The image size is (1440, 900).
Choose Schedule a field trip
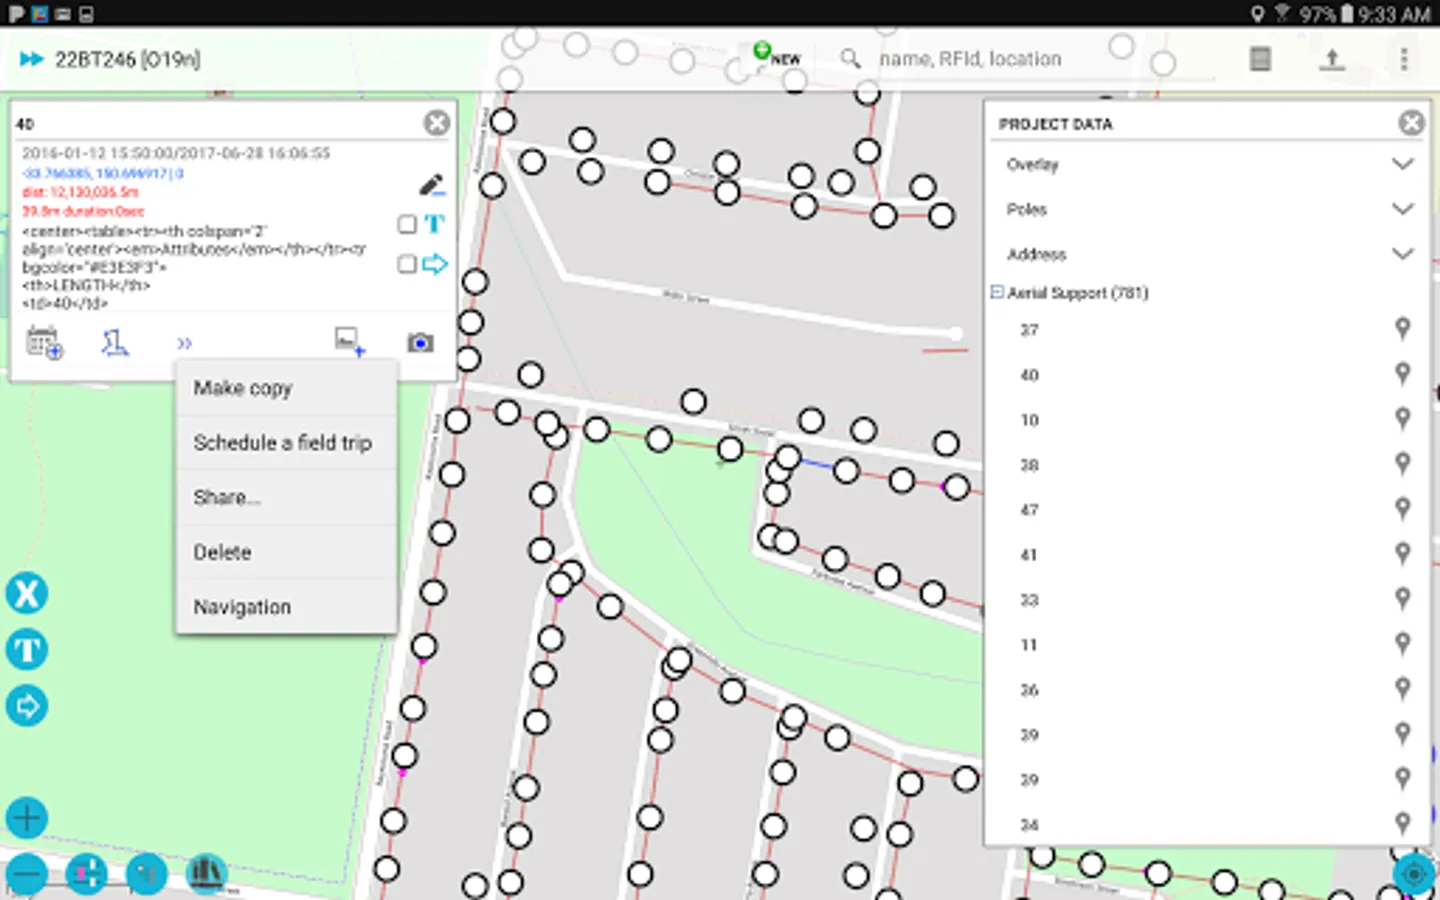coord(283,443)
